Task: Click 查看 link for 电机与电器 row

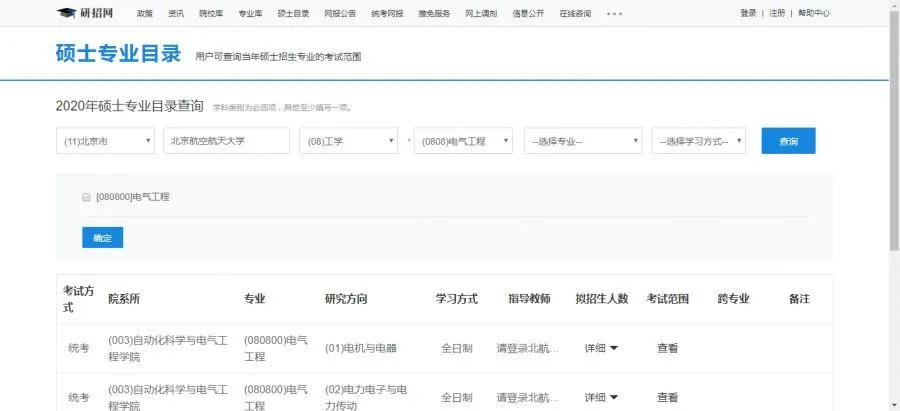Action: point(667,349)
